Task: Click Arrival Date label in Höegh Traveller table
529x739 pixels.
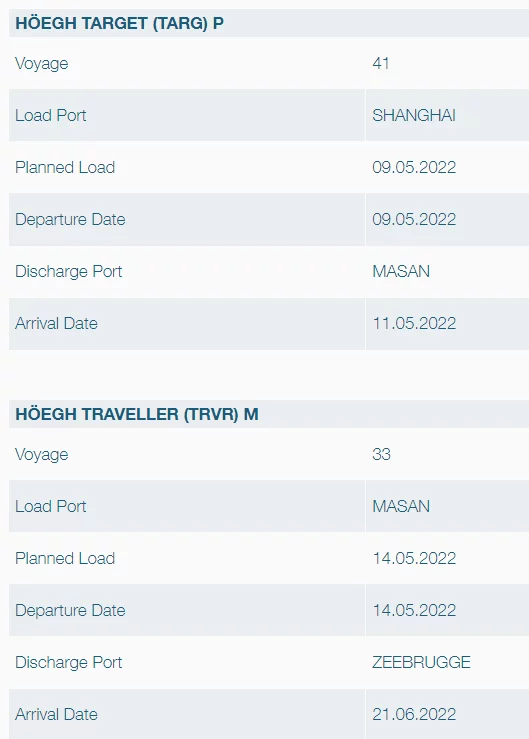Action: [x=56, y=714]
